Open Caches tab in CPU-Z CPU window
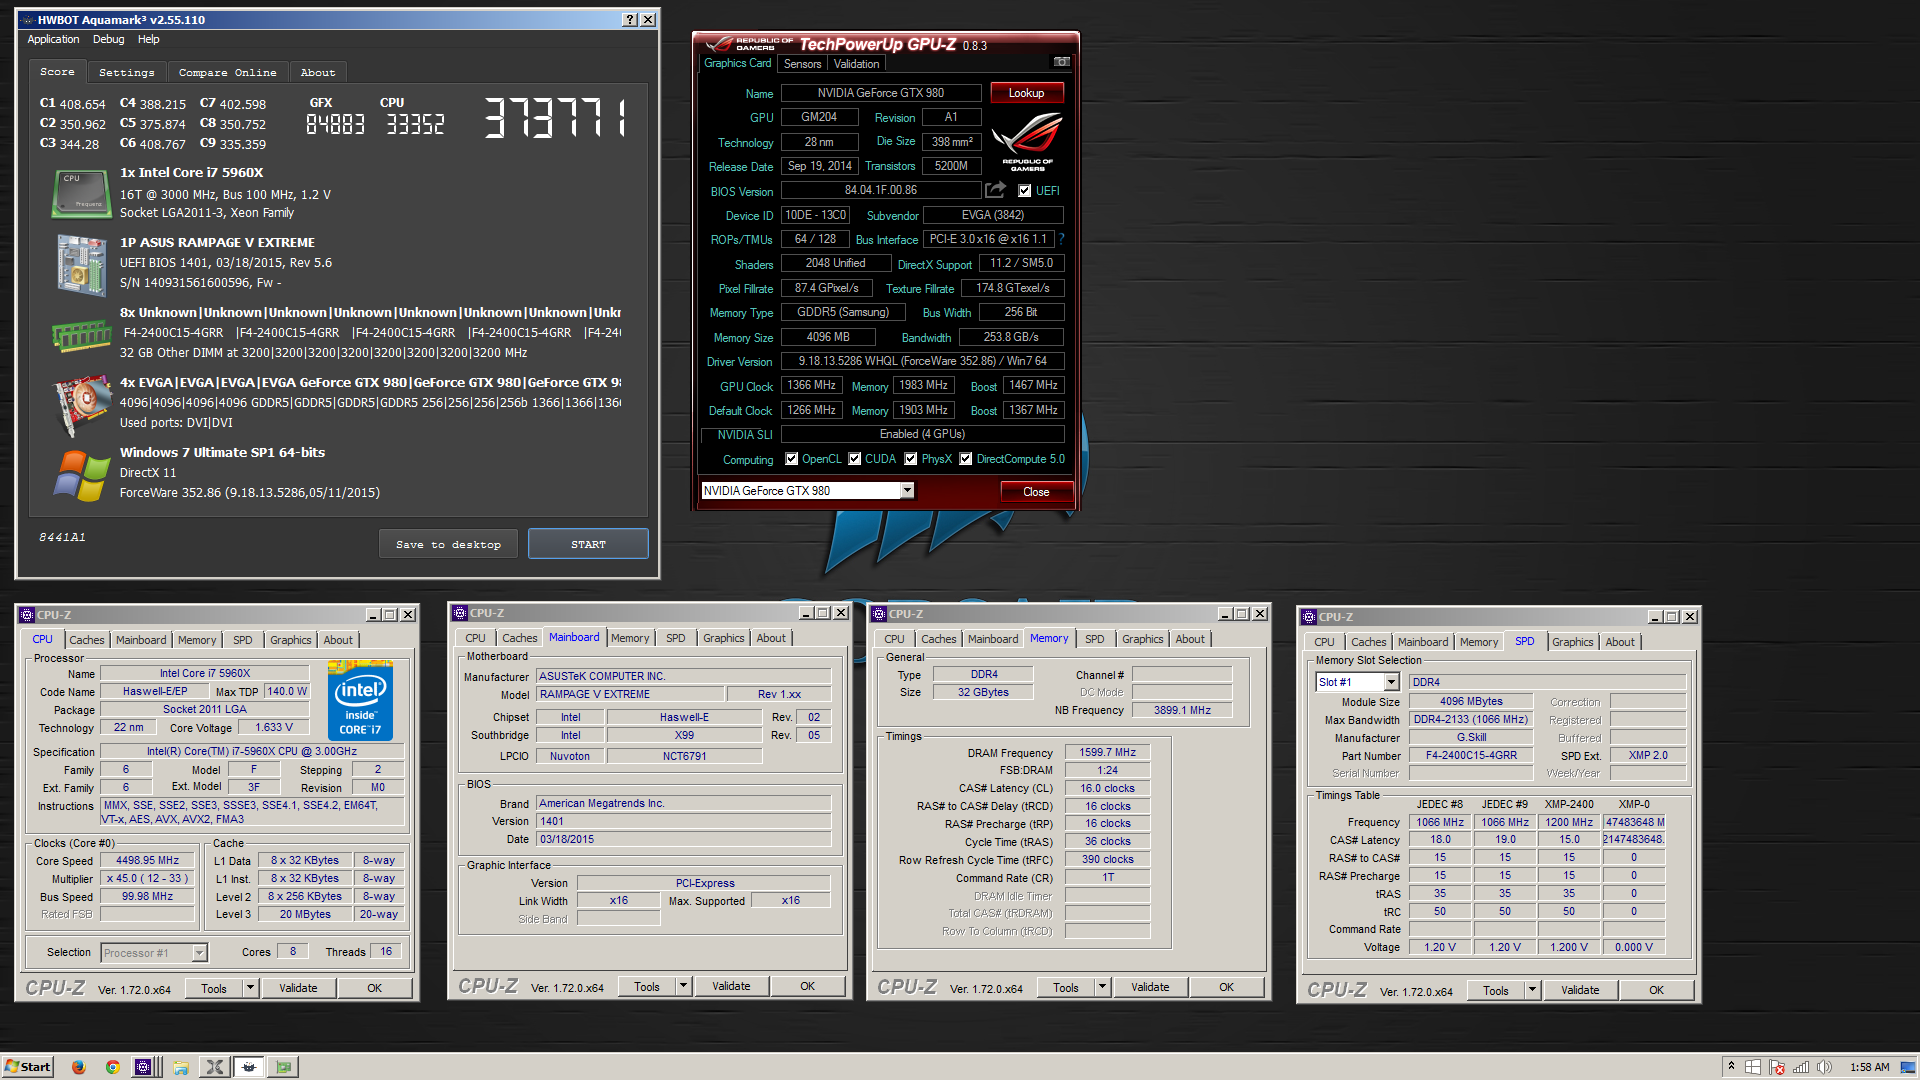 86,640
